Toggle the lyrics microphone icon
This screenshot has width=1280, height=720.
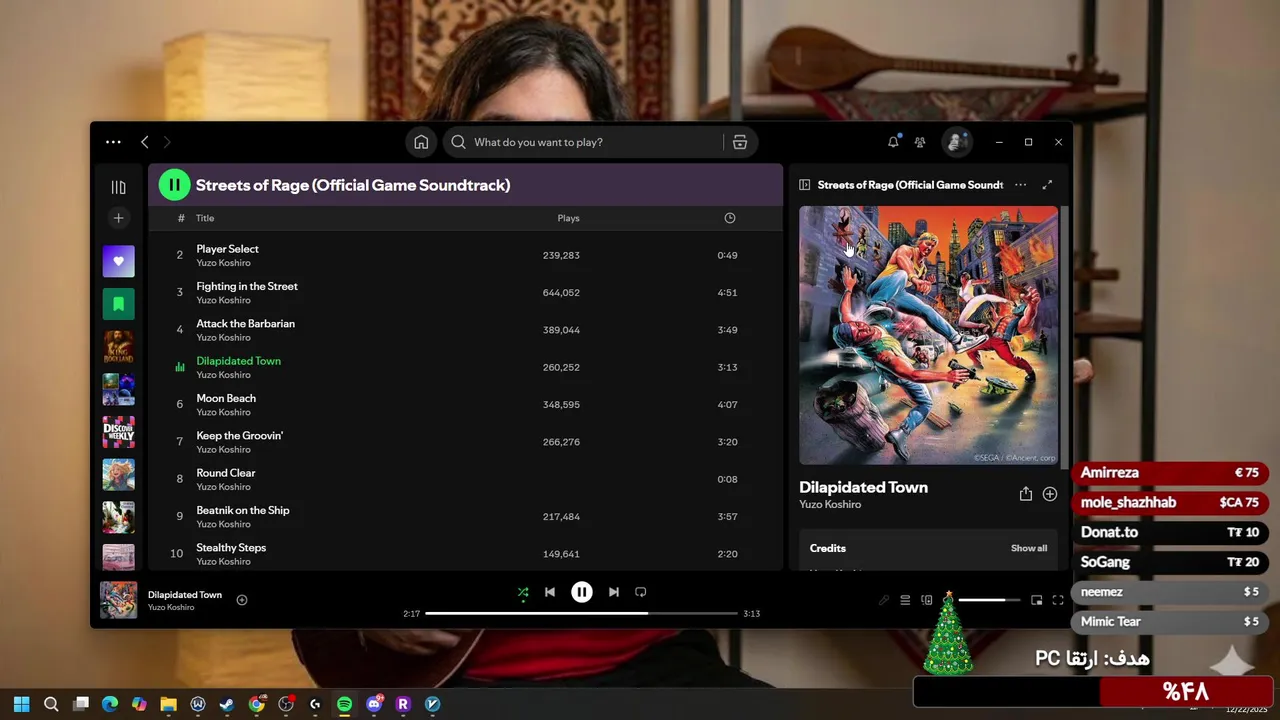click(884, 600)
